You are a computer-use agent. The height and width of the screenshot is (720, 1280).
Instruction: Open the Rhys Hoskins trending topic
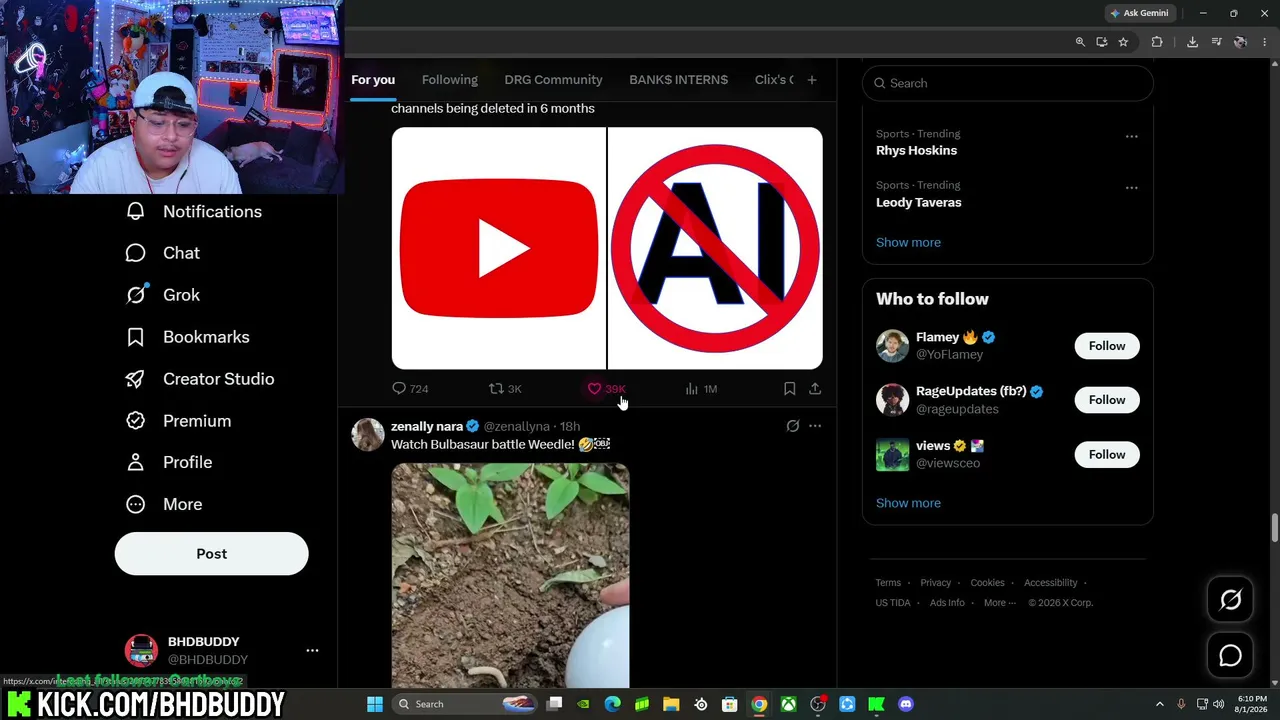pyautogui.click(x=916, y=150)
